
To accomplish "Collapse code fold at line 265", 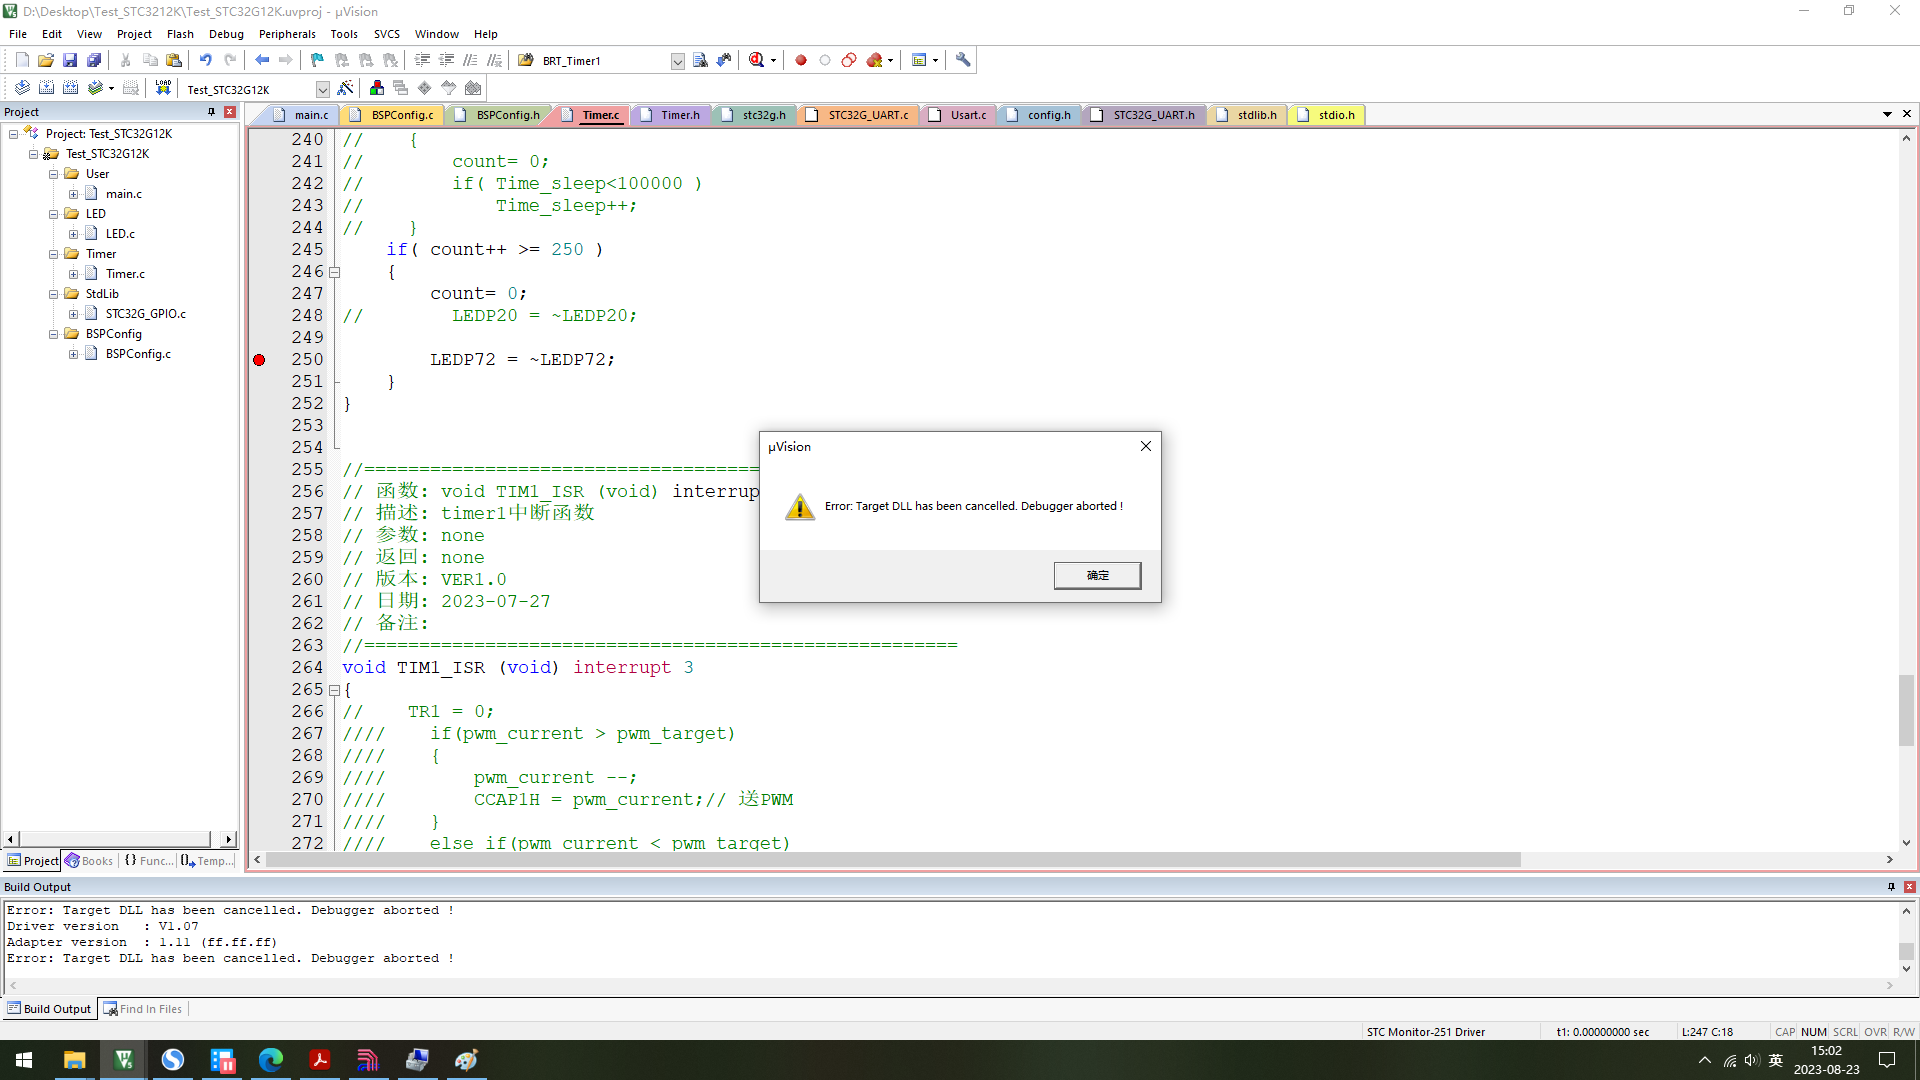I will click(335, 690).
